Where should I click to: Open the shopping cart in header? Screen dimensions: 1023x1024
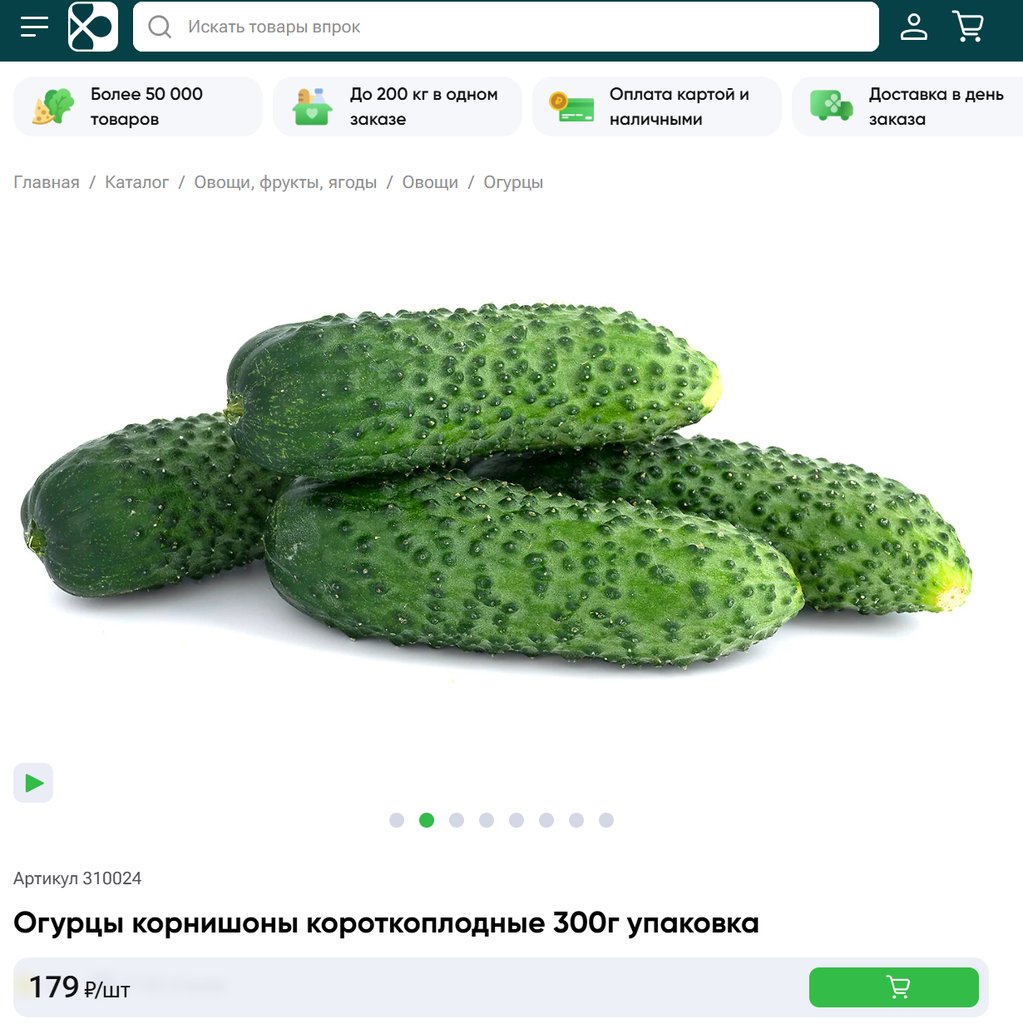click(x=968, y=27)
